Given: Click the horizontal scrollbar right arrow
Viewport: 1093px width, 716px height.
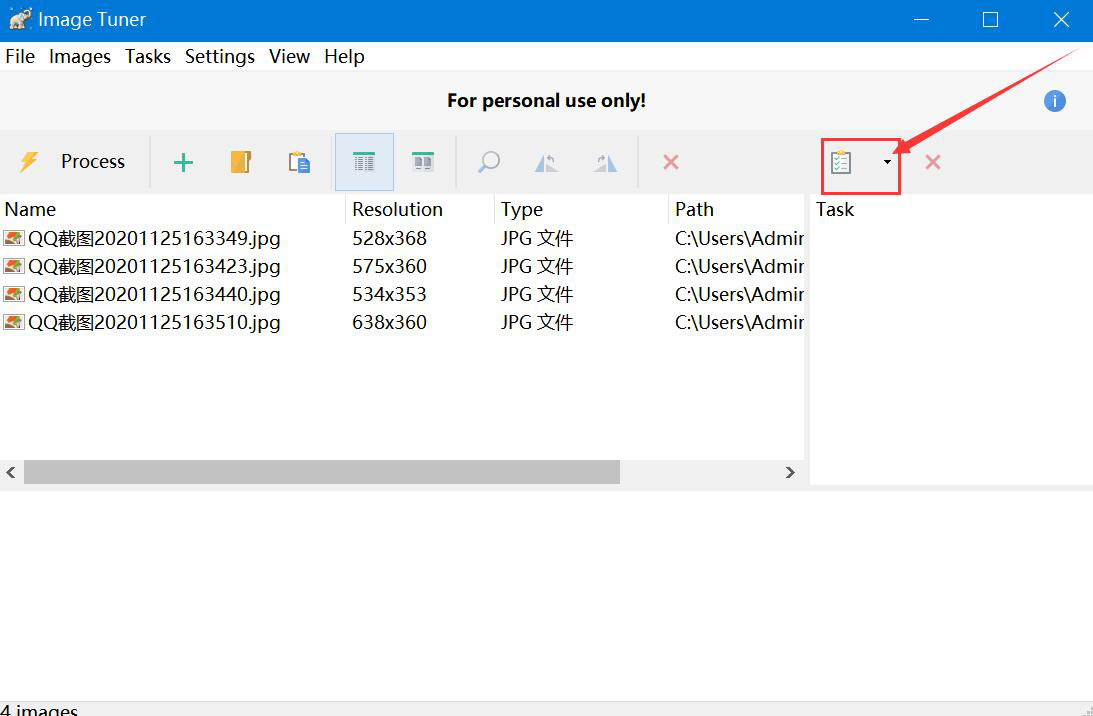Looking at the screenshot, I should point(790,472).
